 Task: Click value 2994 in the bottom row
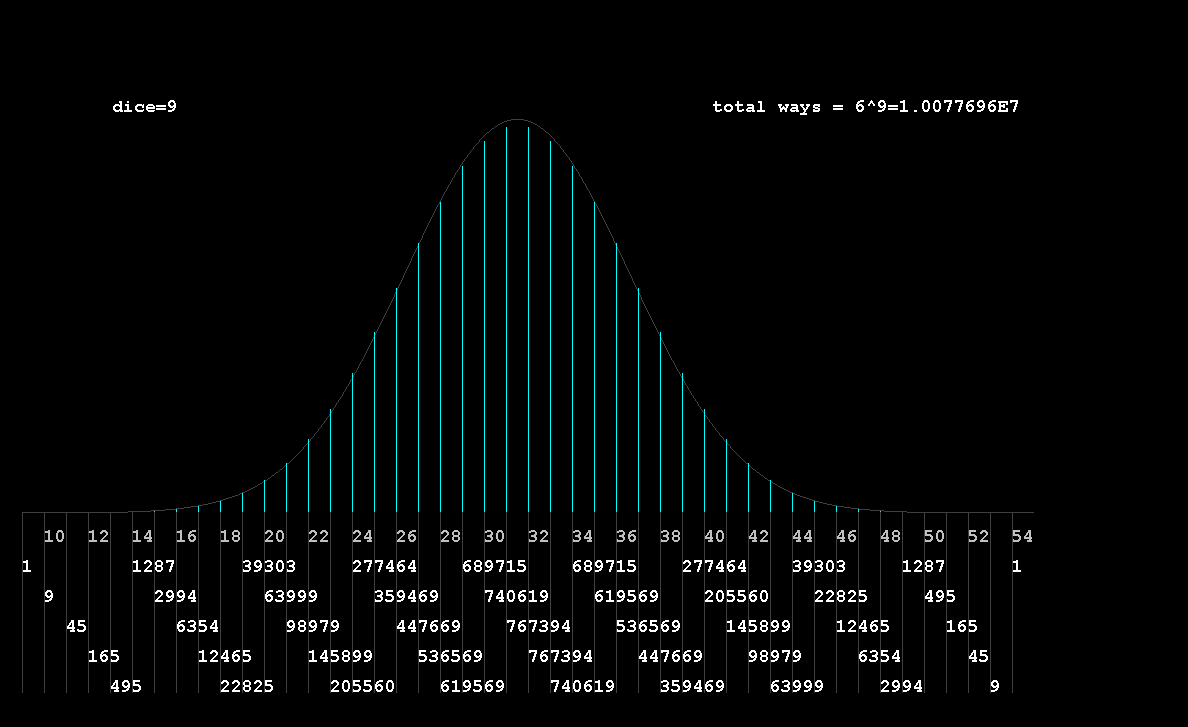[x=901, y=687]
